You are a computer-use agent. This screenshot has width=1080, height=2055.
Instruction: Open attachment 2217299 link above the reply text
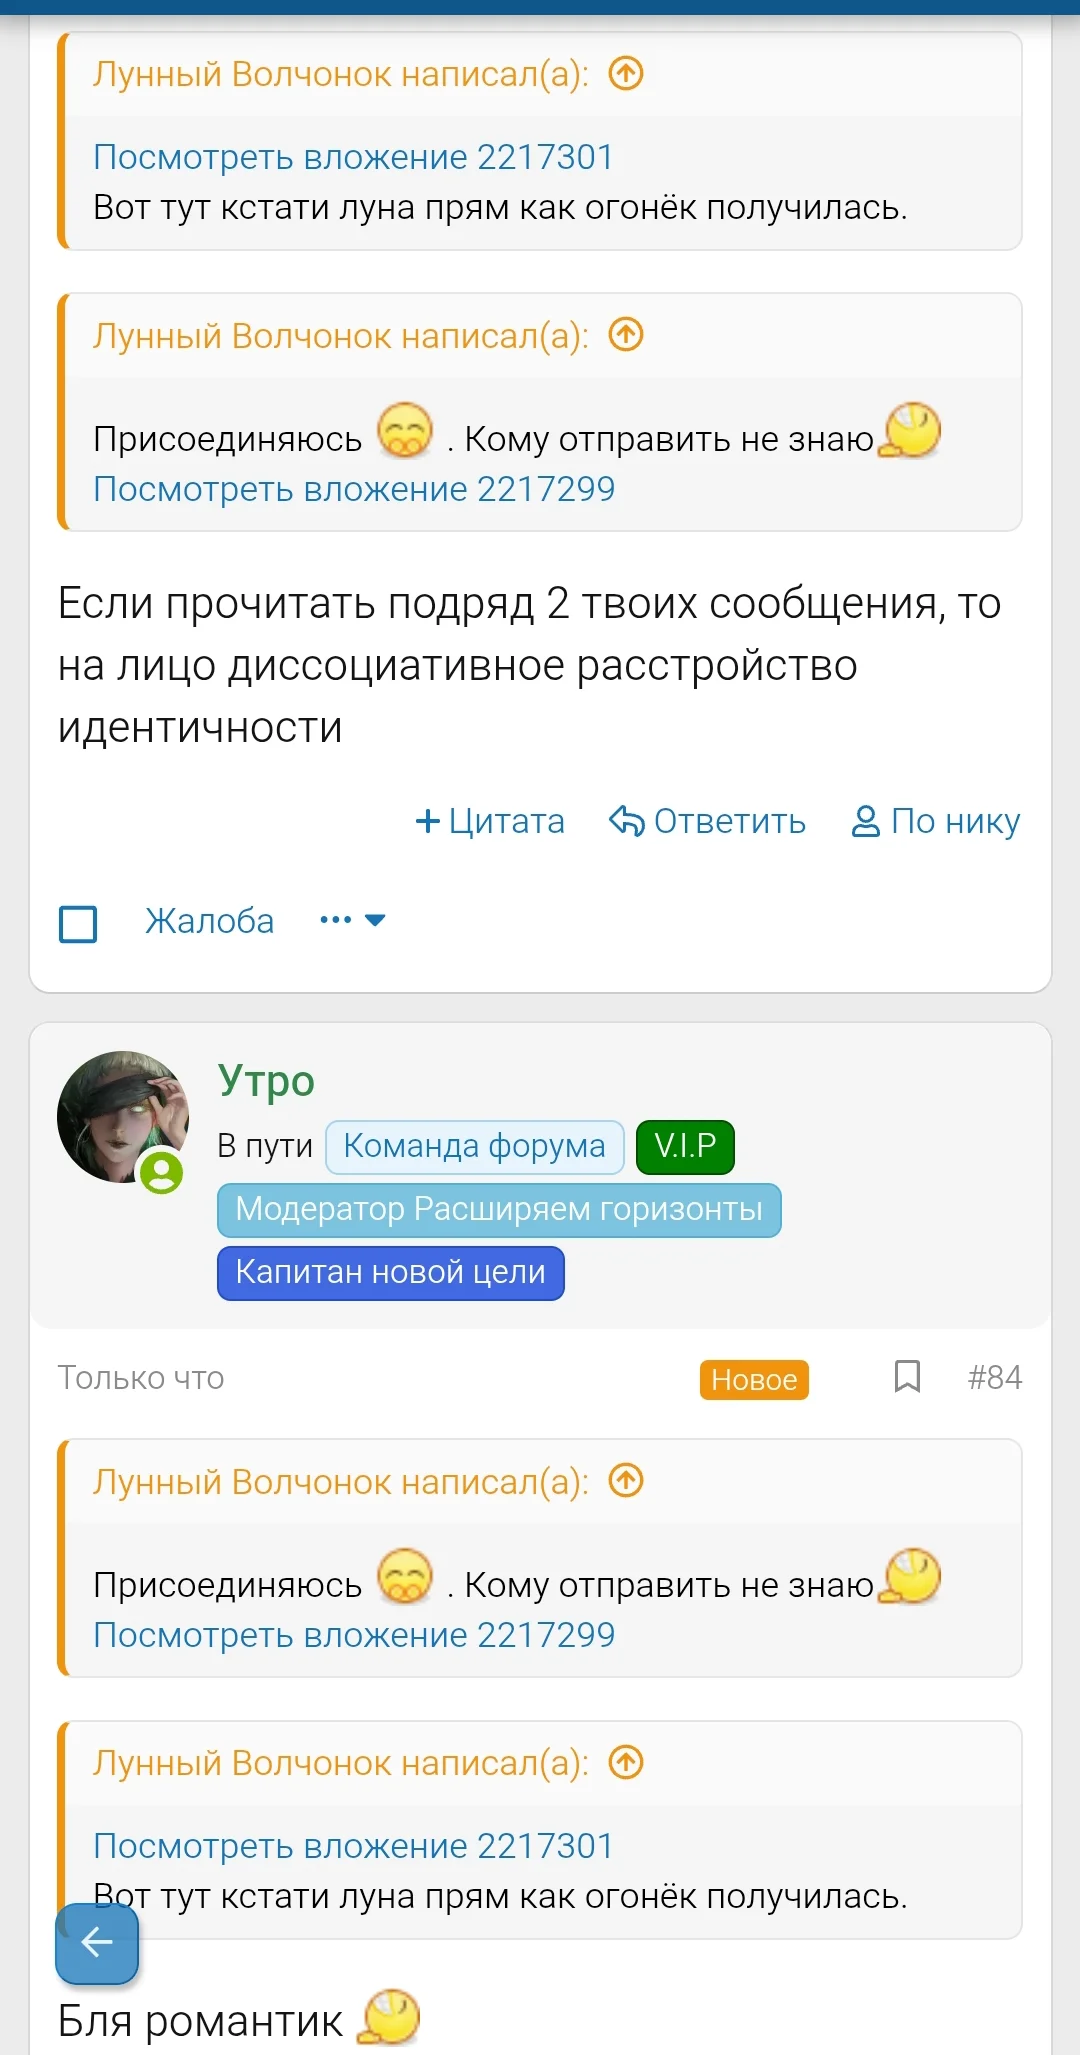click(354, 489)
